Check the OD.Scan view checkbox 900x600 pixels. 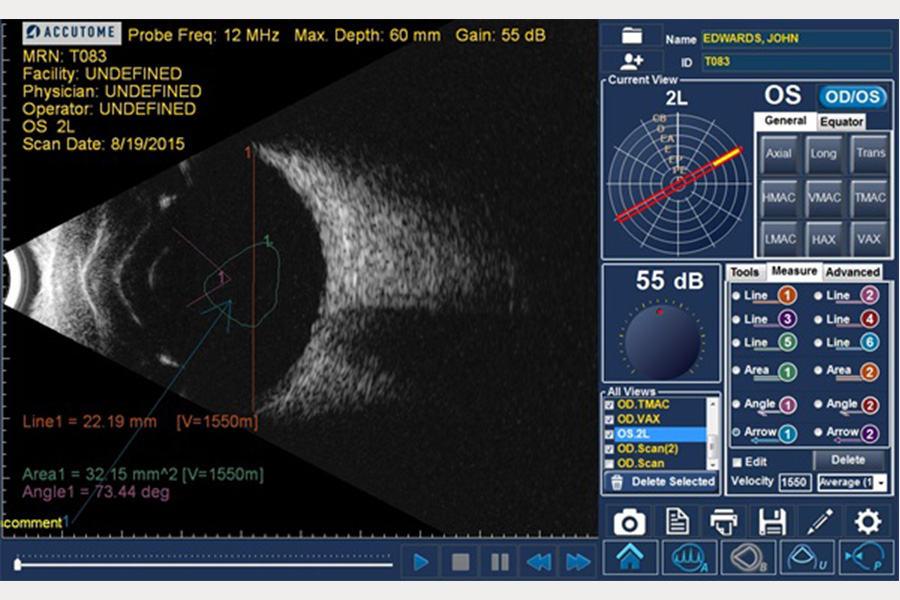click(610, 463)
